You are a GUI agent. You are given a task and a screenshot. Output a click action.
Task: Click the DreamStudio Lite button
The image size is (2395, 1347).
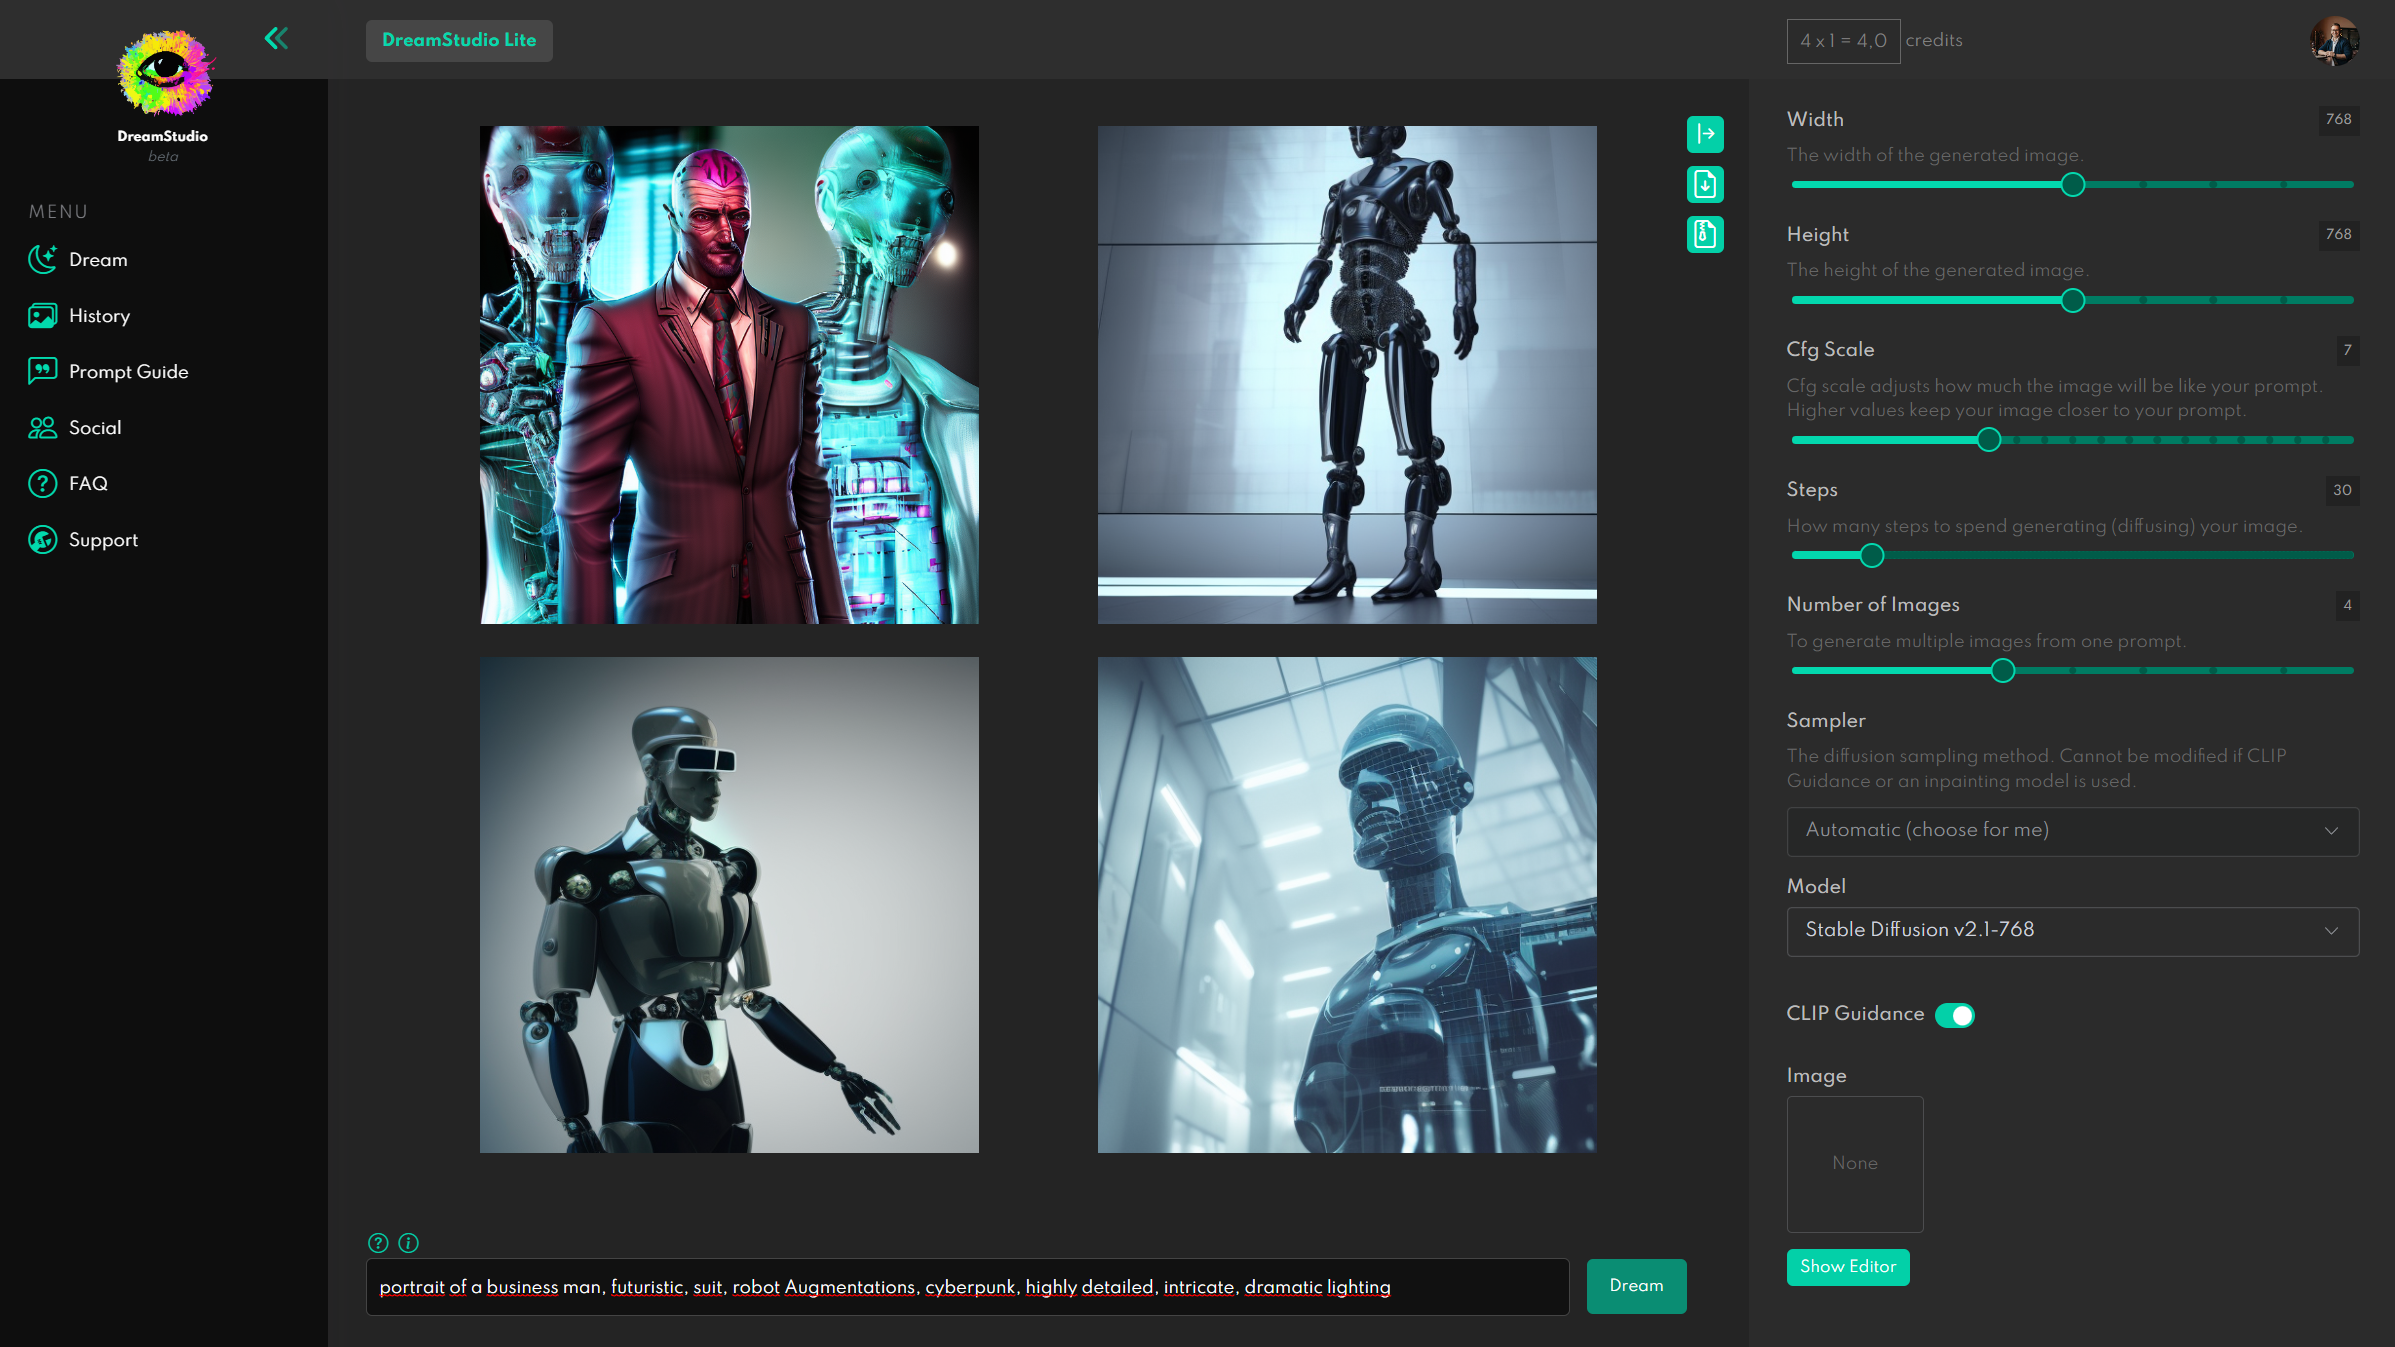pos(459,41)
